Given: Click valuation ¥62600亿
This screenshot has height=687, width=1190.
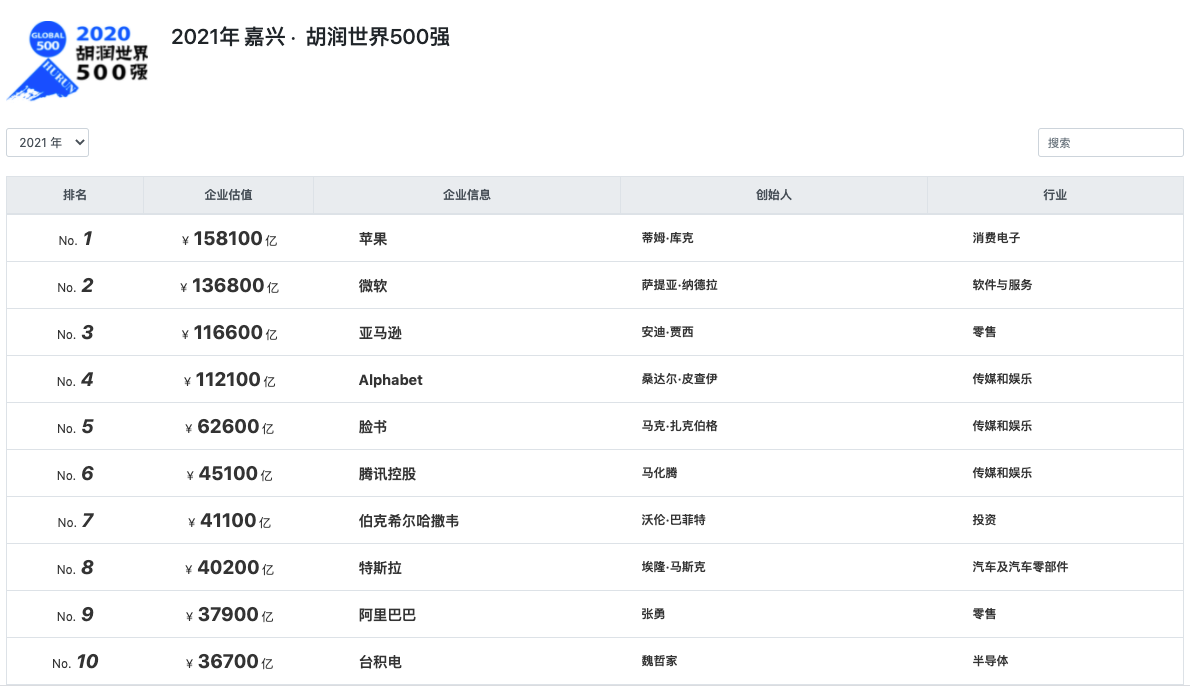Looking at the screenshot, I should coord(229,427).
